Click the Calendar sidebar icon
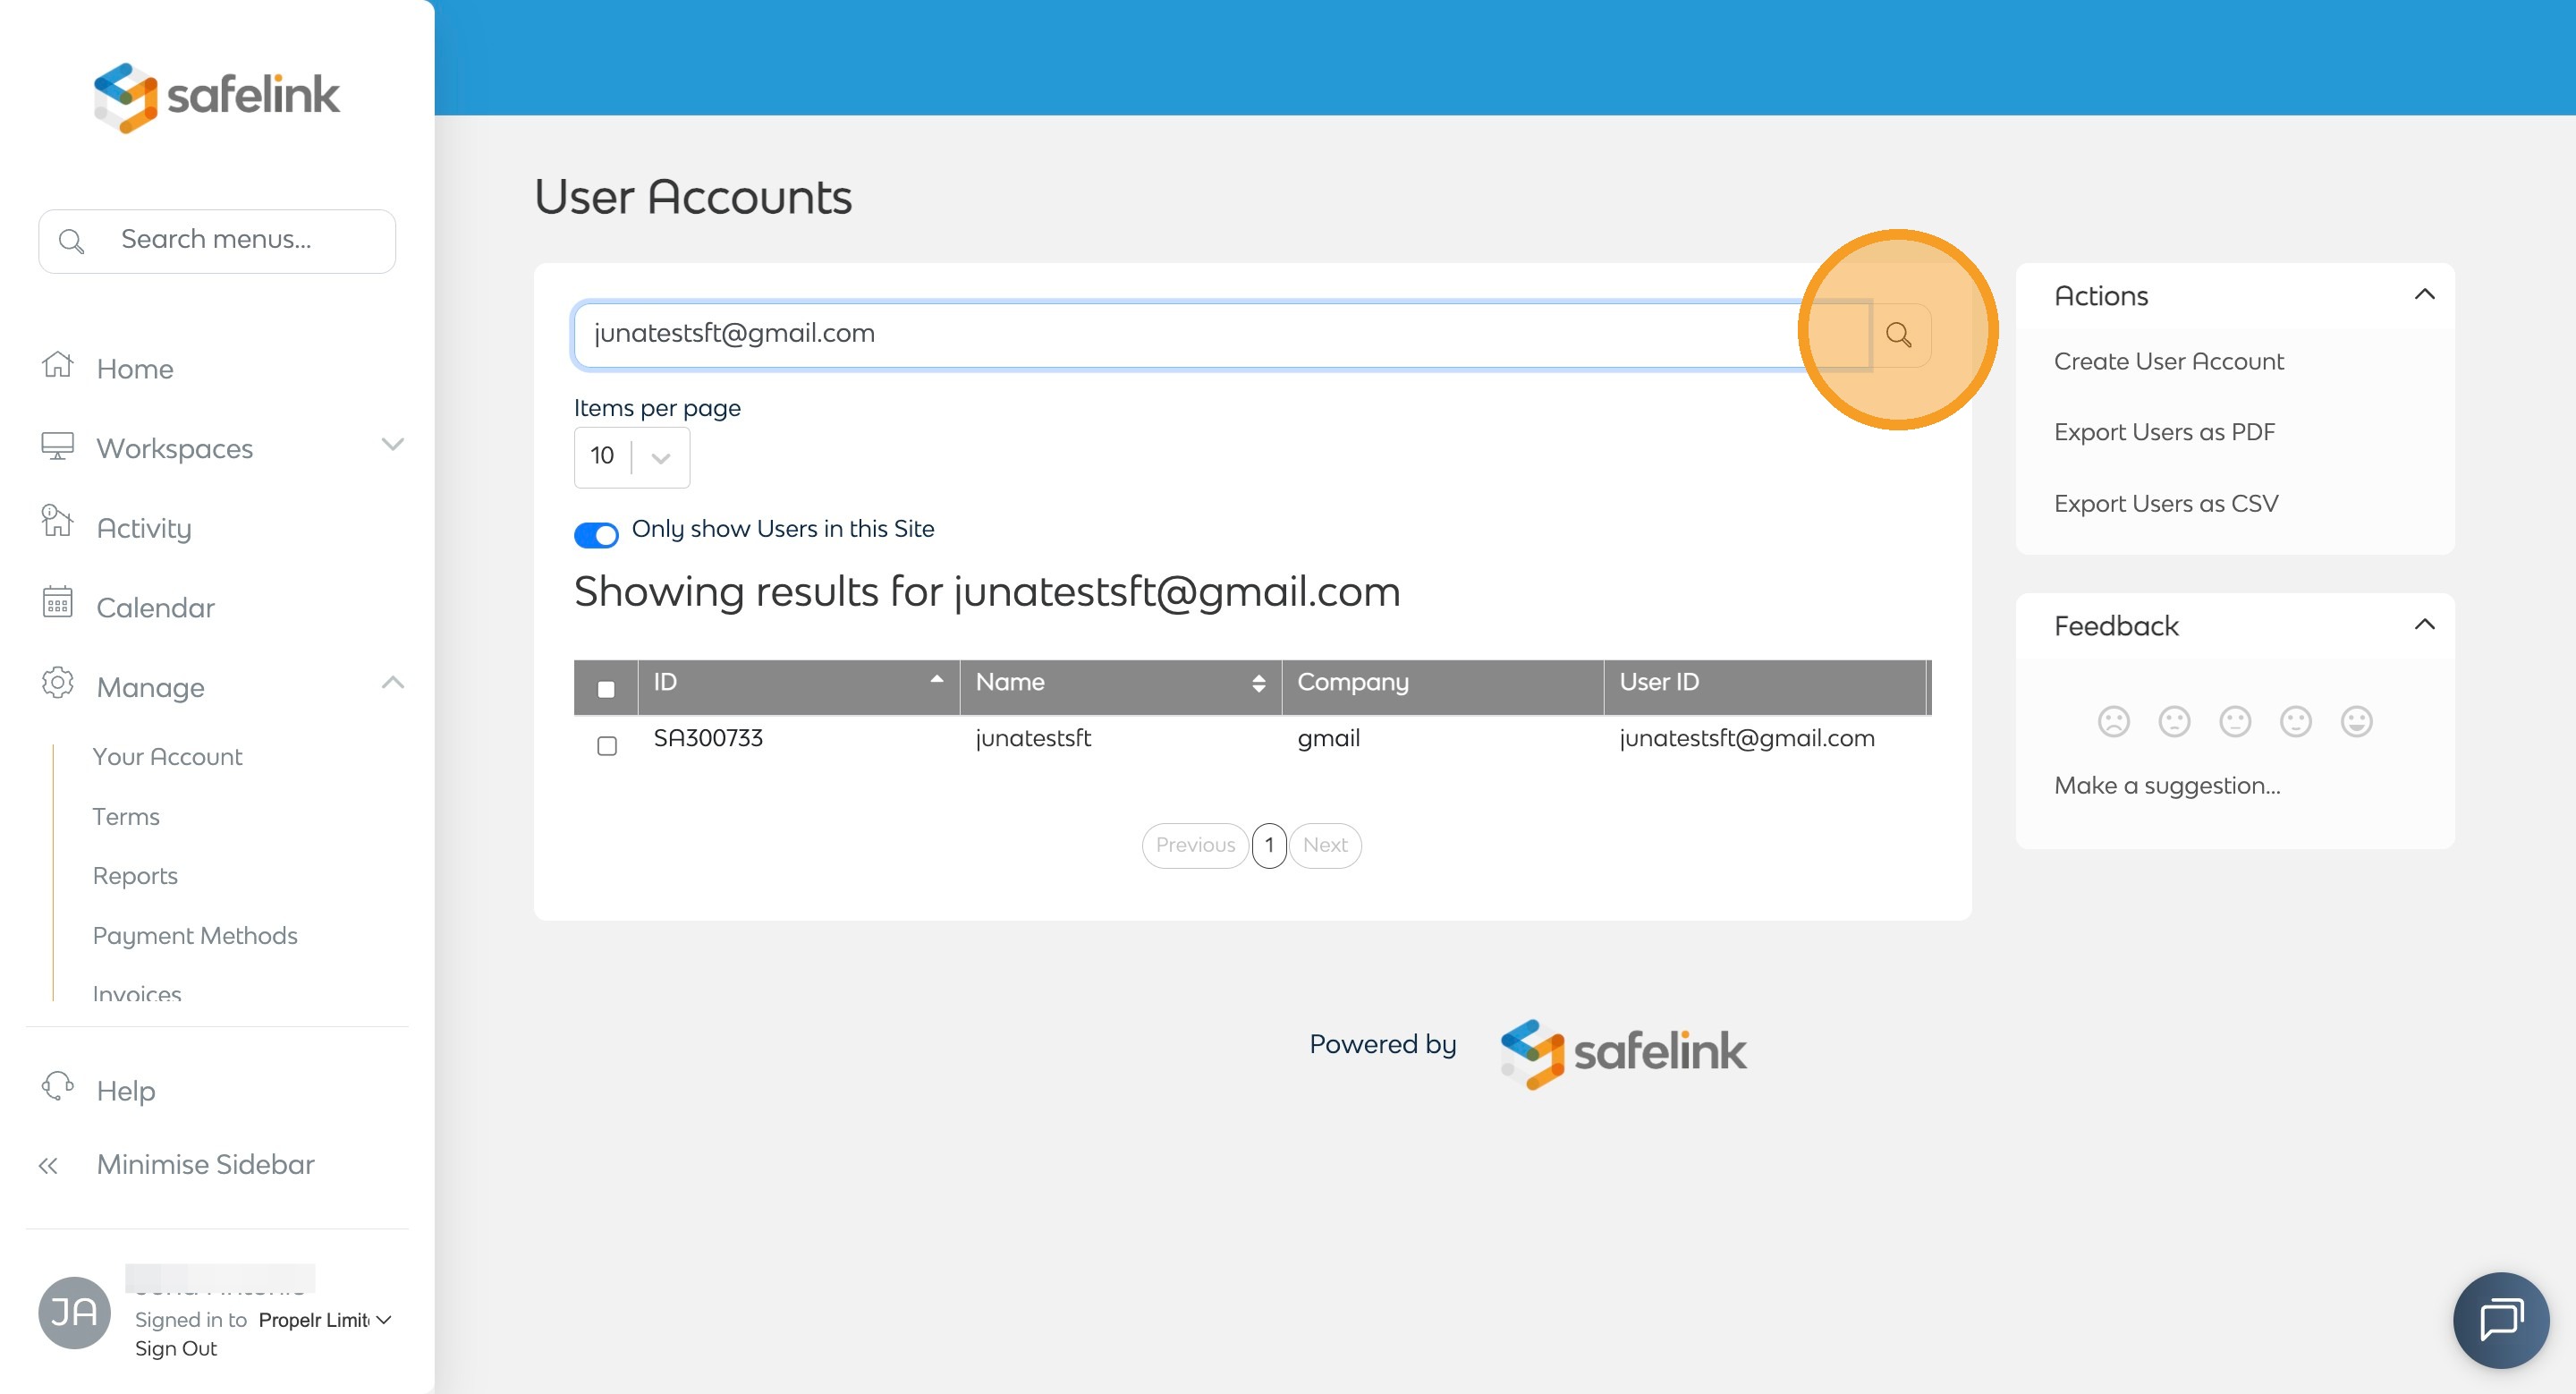2576x1394 pixels. tap(58, 603)
